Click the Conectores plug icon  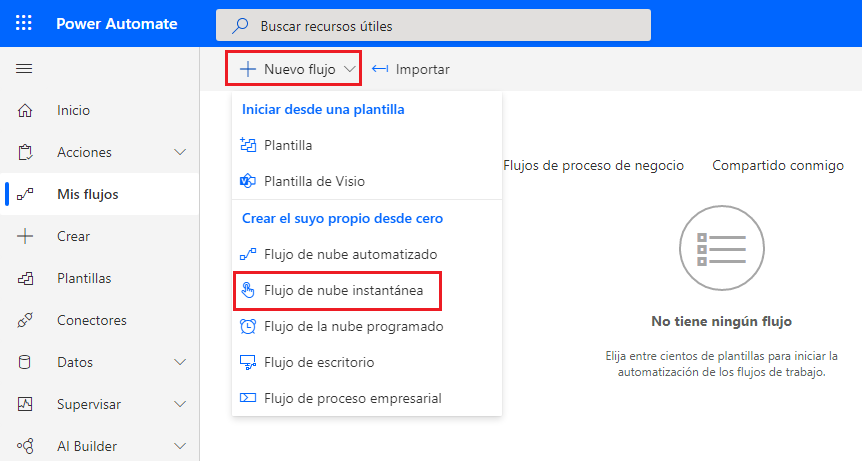[x=25, y=320]
